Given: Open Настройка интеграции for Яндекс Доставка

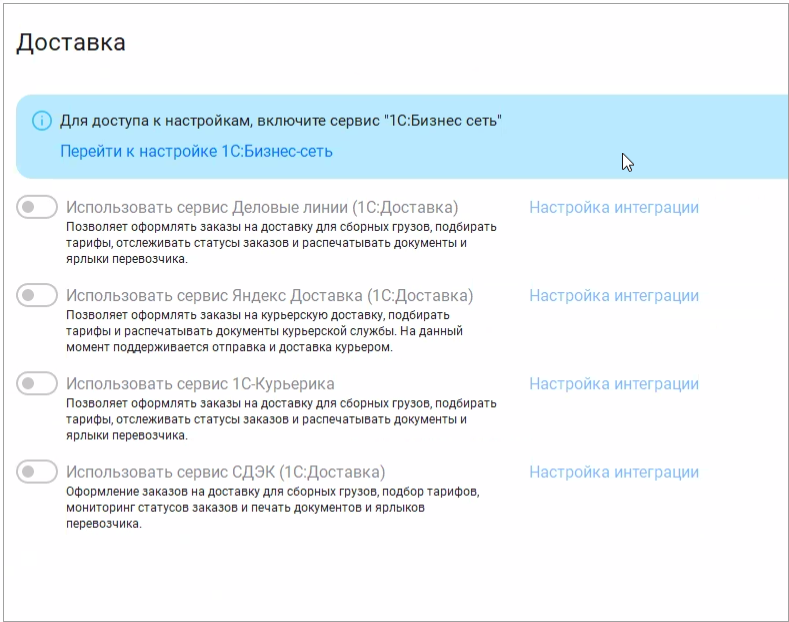Looking at the screenshot, I should click(x=614, y=295).
